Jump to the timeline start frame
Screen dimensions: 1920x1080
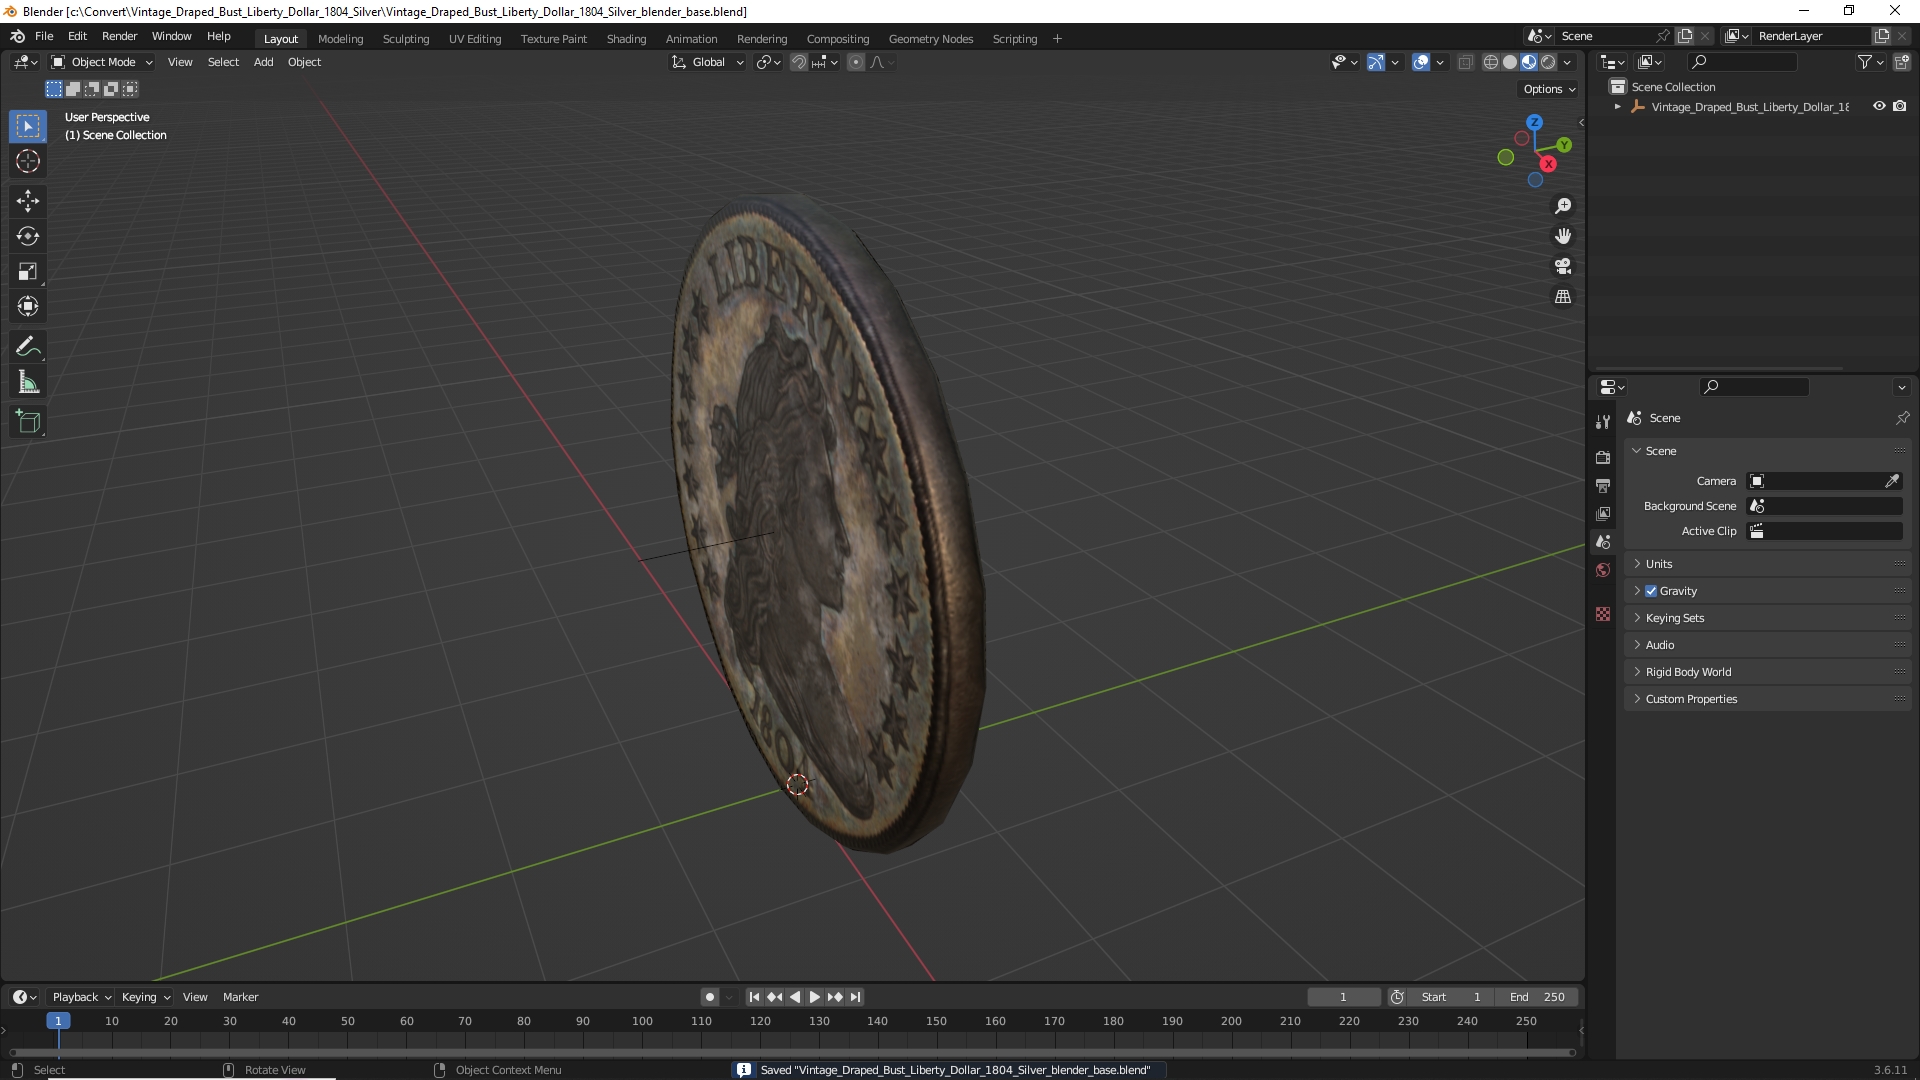pyautogui.click(x=754, y=997)
